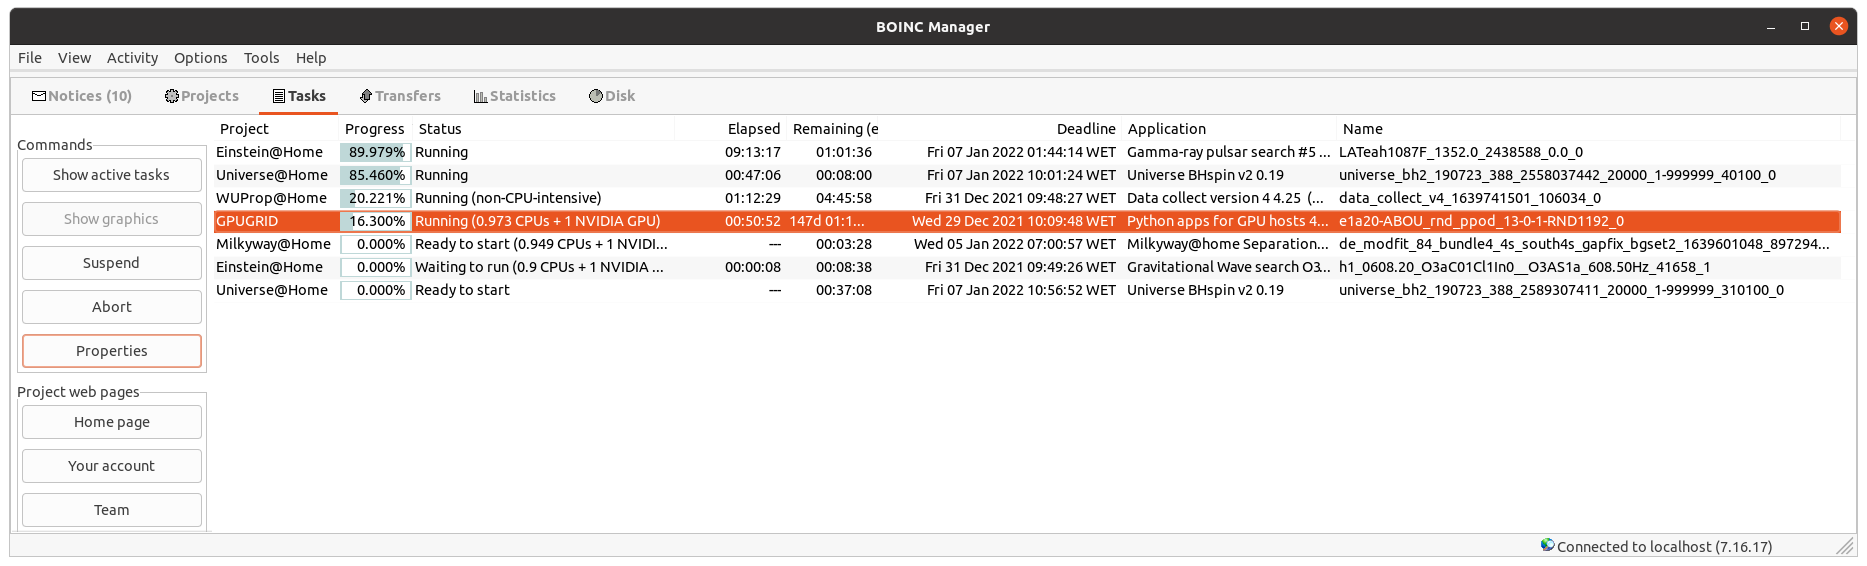1867x566 pixels.
Task: Click the Tasks list icon
Action: pos(279,96)
